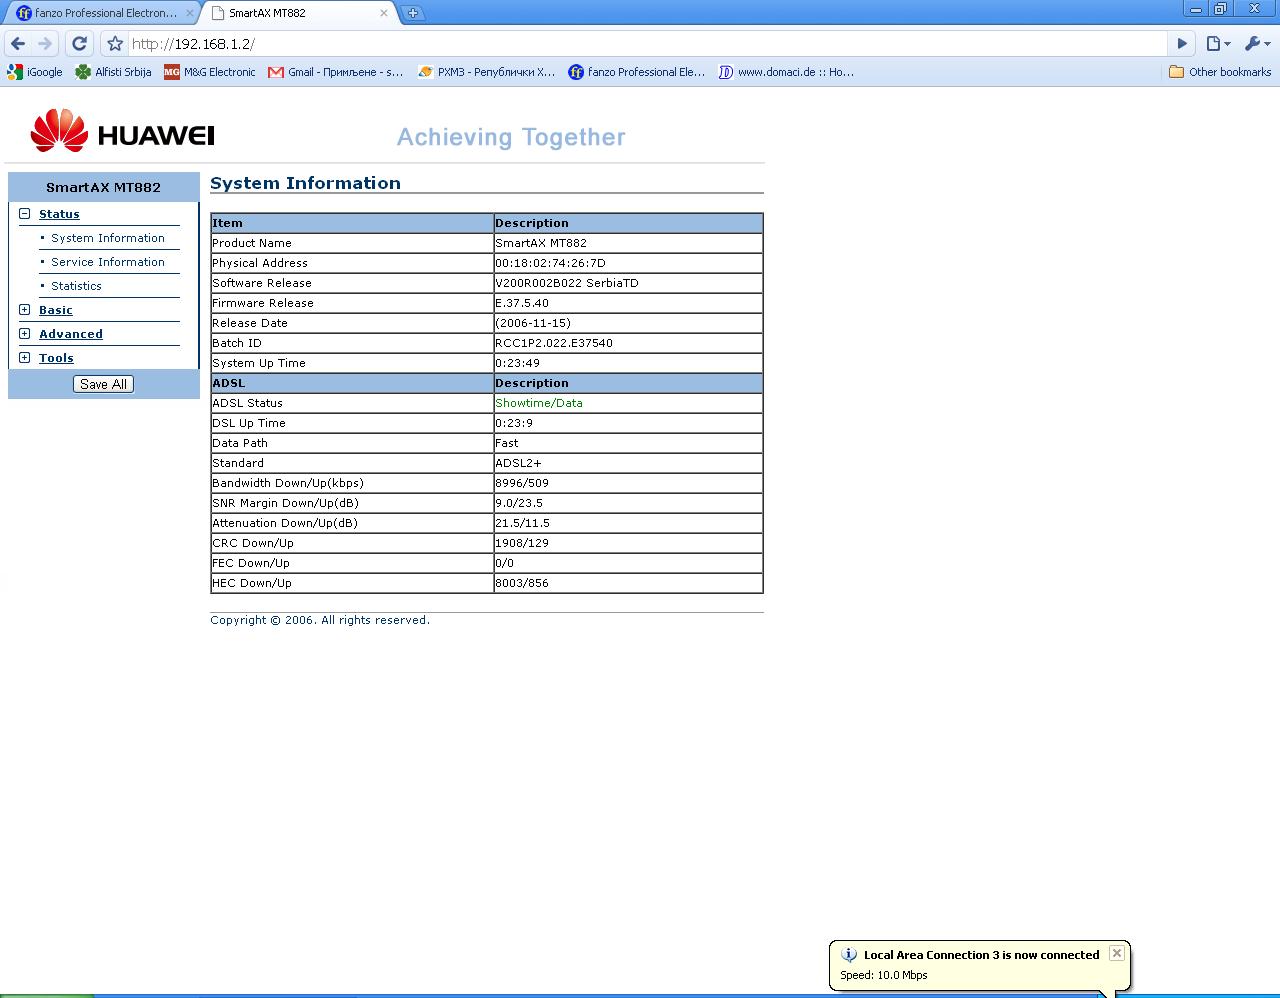Open the Other bookmarks folder
This screenshot has height=998, width=1280.
click(x=1219, y=72)
